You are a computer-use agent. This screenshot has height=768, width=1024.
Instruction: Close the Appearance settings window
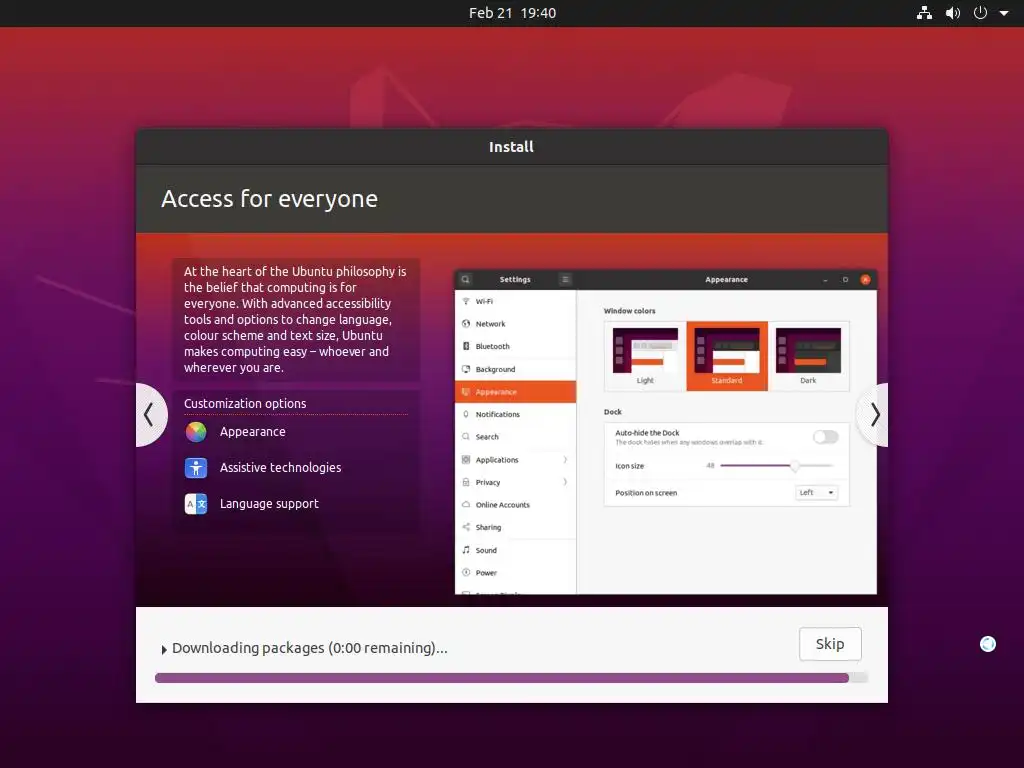(865, 280)
